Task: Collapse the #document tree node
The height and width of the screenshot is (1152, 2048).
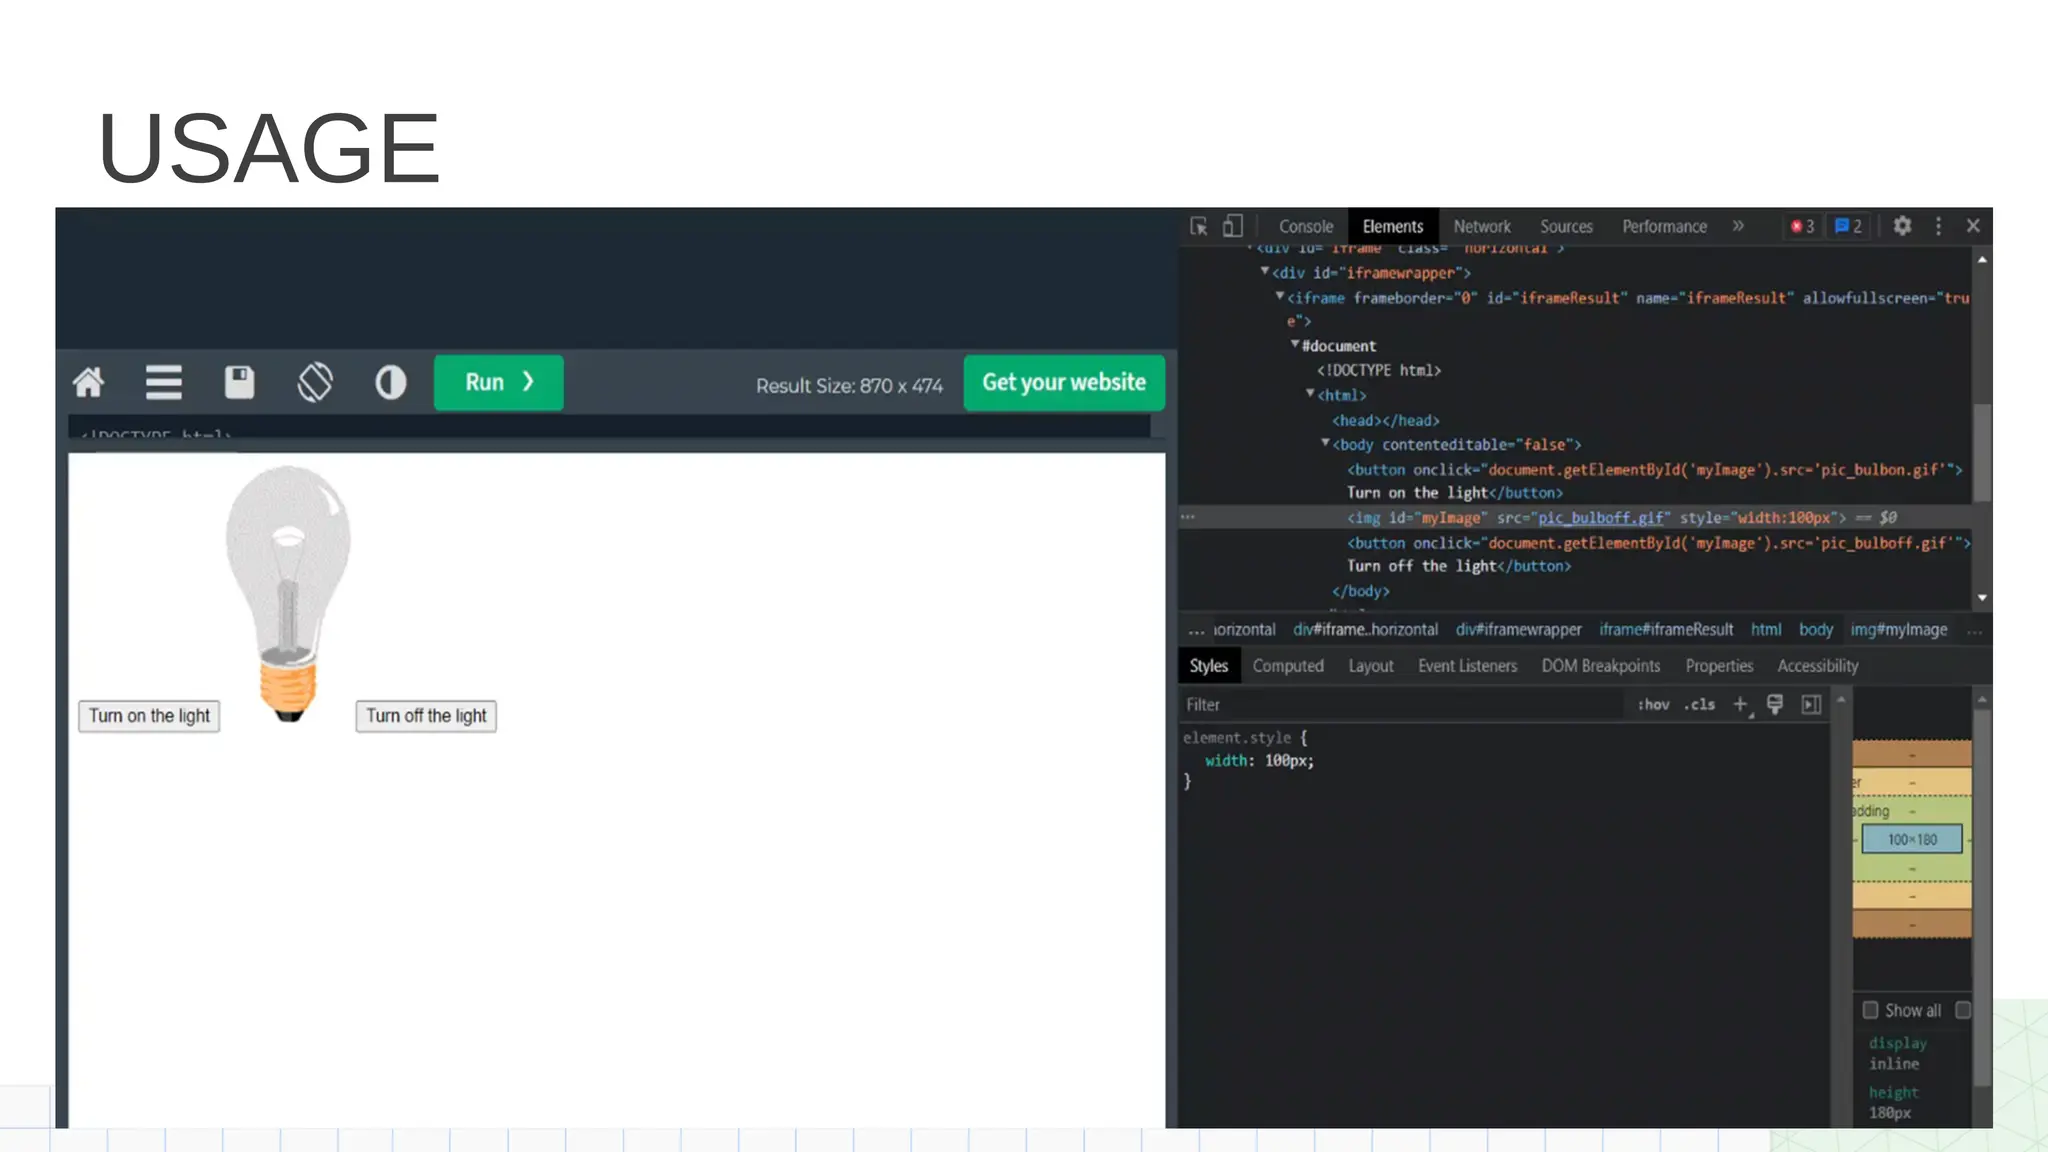Action: click(1295, 344)
